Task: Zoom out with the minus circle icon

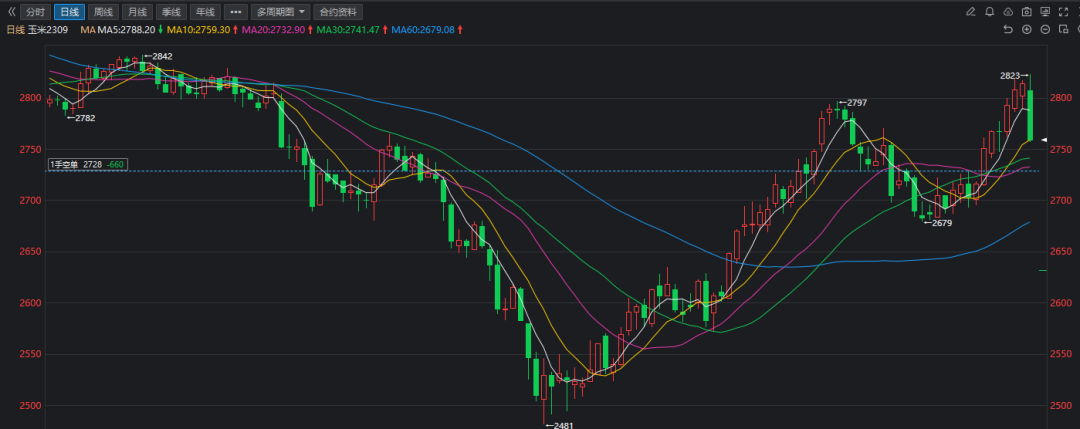Action: [1045, 29]
